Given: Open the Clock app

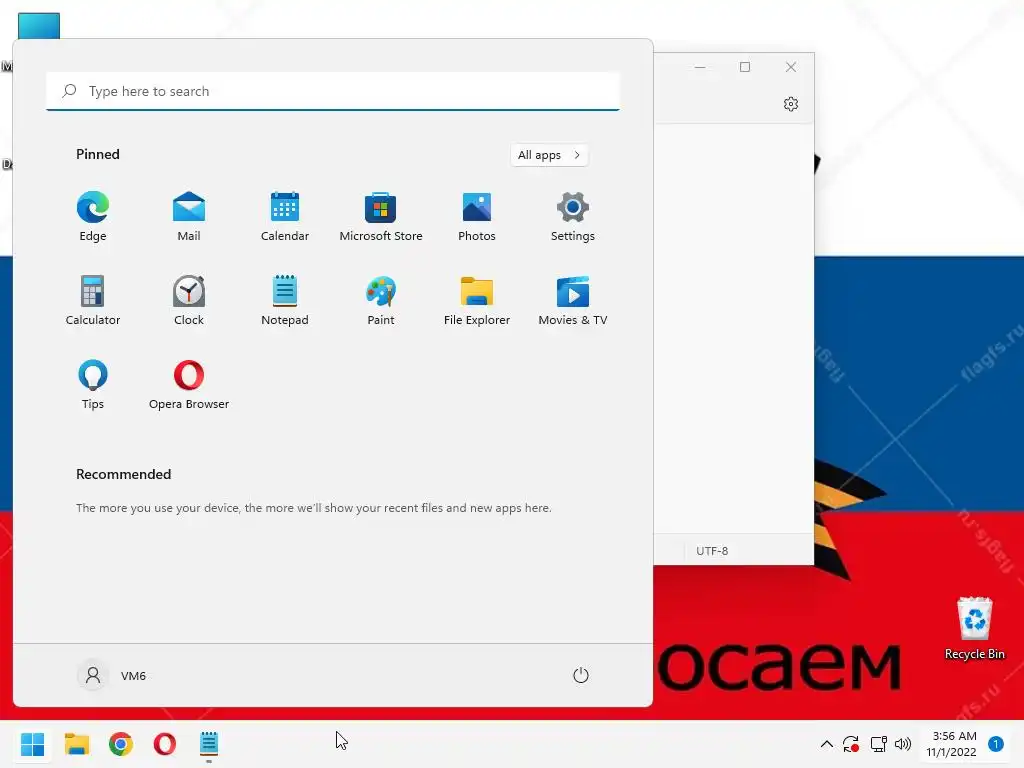Looking at the screenshot, I should pyautogui.click(x=189, y=300).
